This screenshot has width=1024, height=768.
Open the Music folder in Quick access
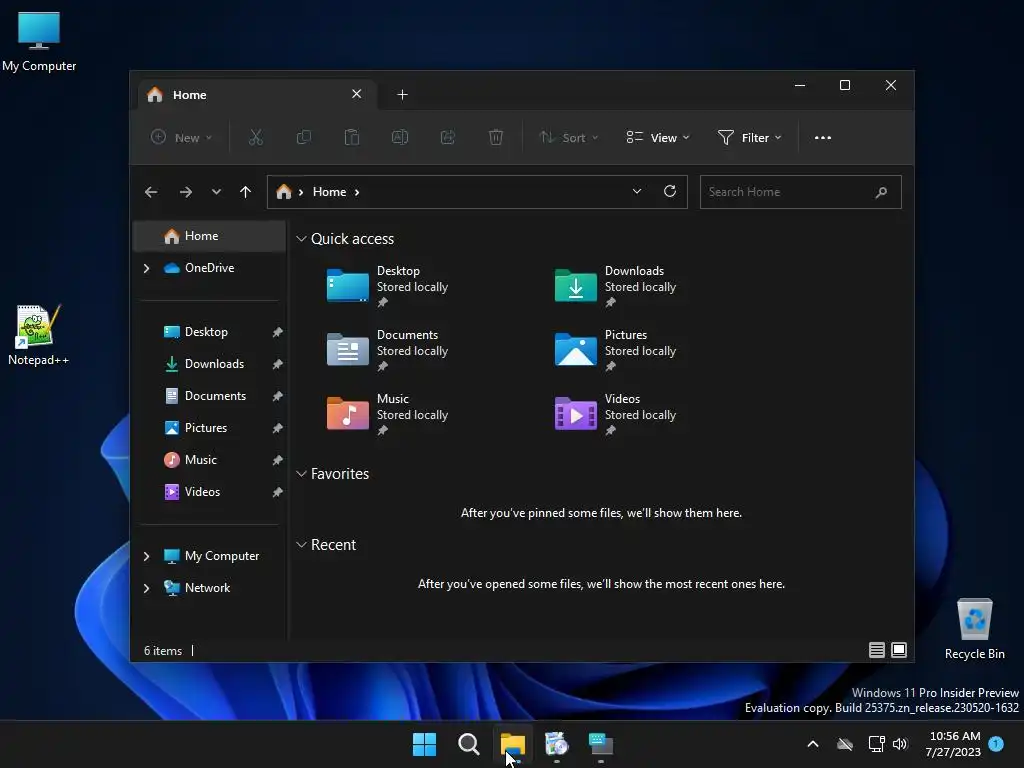388,414
